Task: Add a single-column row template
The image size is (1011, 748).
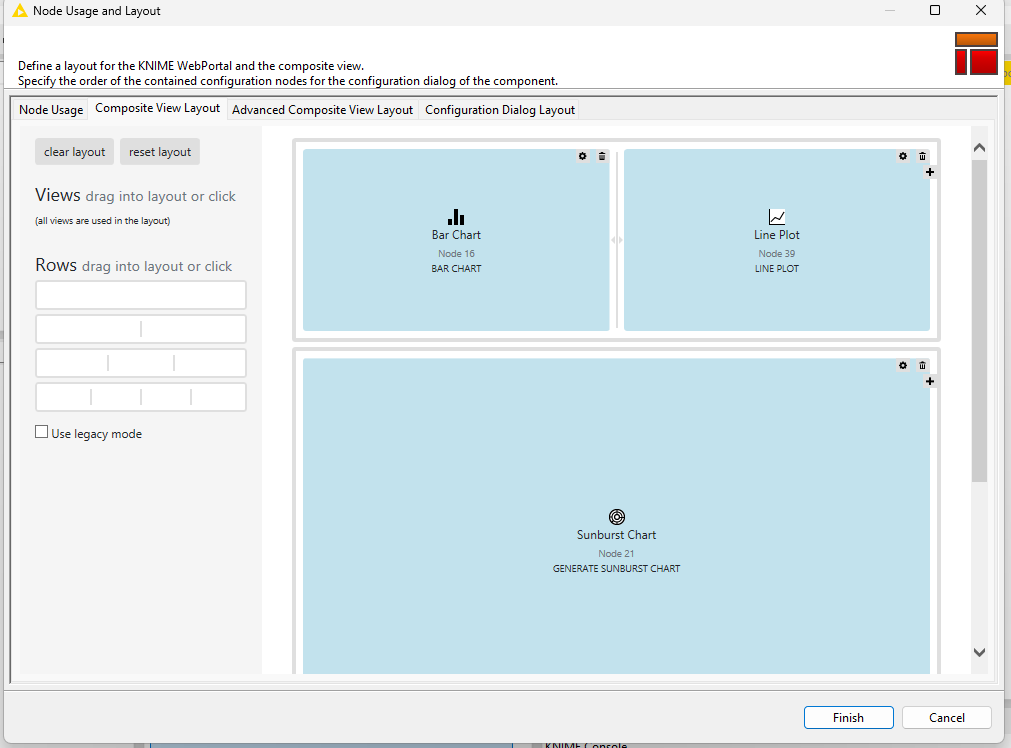Action: pyautogui.click(x=141, y=295)
